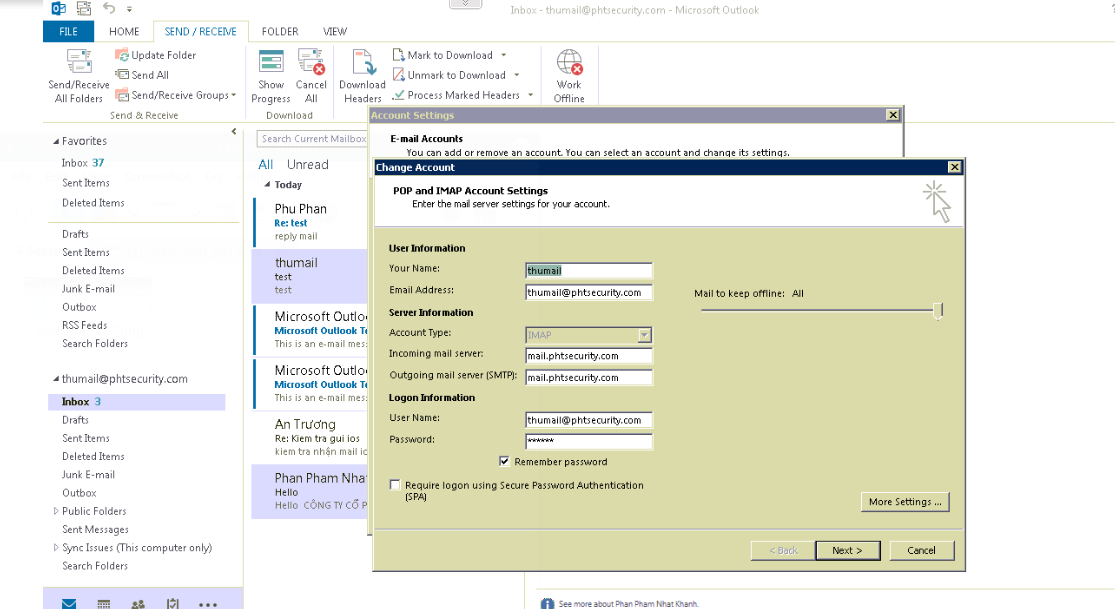This screenshot has height=609, width=1115.
Task: Close the Account Settings dialog
Action: click(x=893, y=115)
